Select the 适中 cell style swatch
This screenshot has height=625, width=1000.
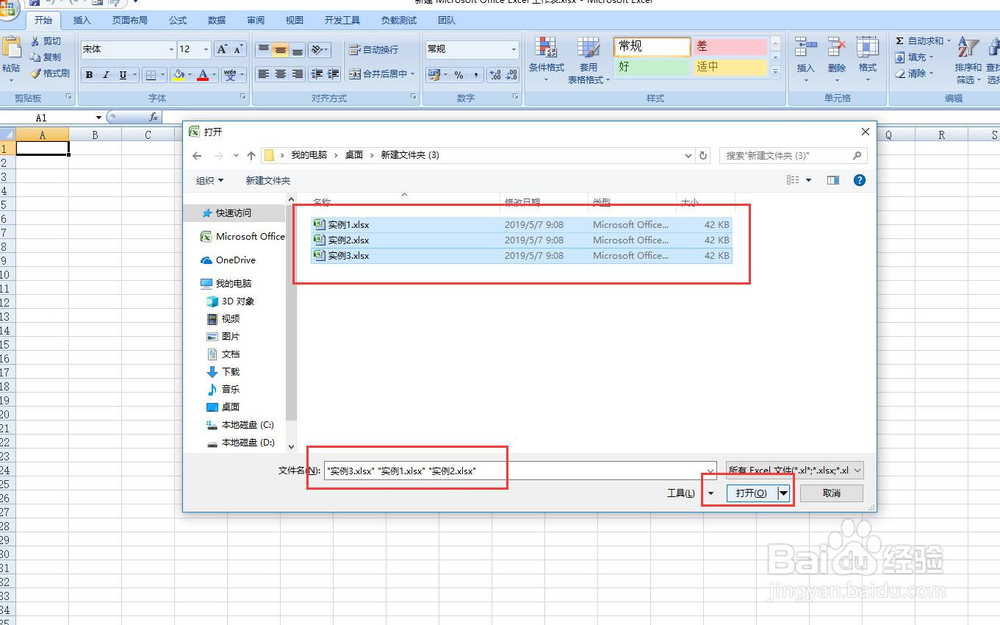(730, 66)
